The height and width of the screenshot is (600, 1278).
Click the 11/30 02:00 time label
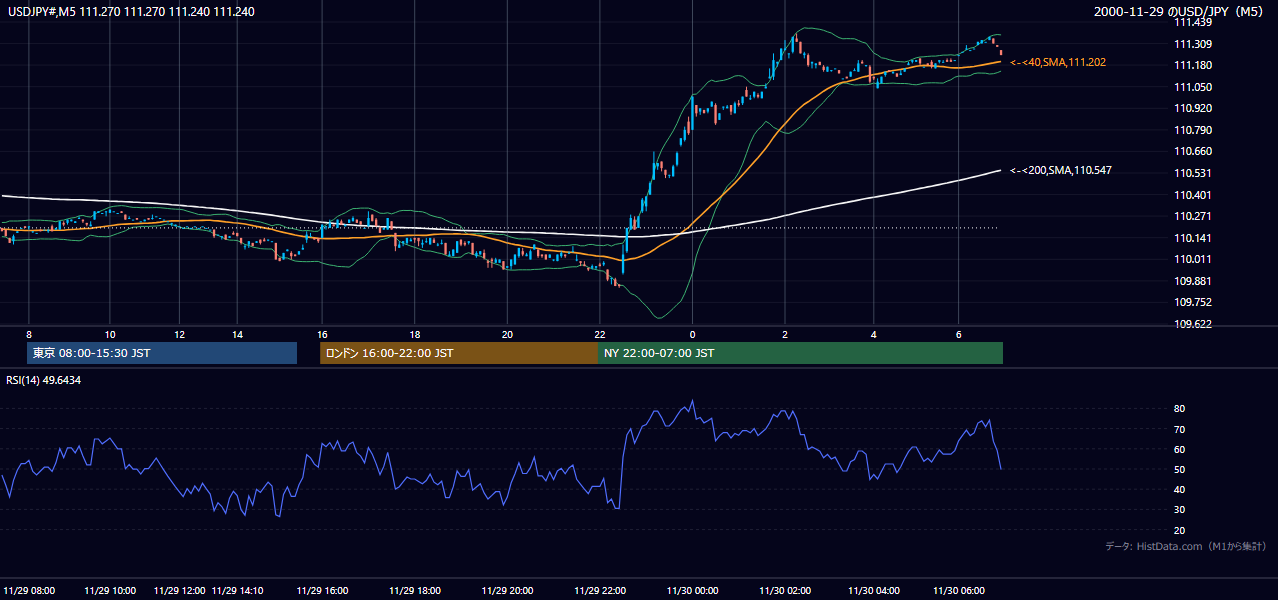pyautogui.click(x=785, y=591)
